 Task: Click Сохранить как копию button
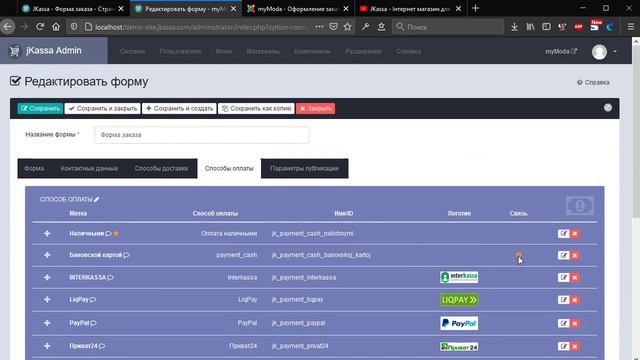256,109
